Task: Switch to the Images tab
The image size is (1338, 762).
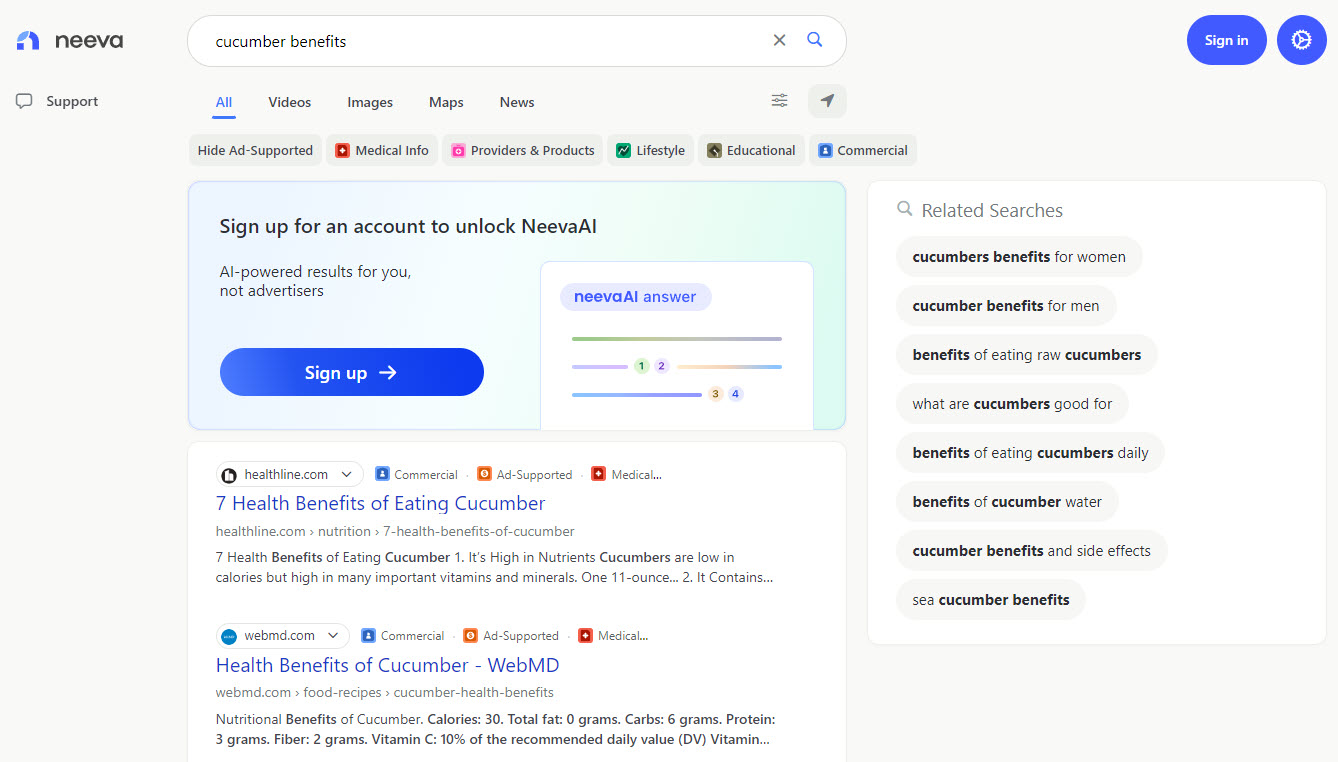Action: coord(370,102)
